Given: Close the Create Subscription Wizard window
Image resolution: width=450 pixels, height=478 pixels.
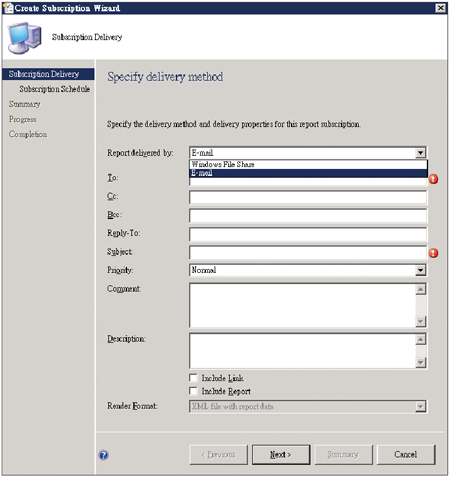Looking at the screenshot, I should coord(441,8).
